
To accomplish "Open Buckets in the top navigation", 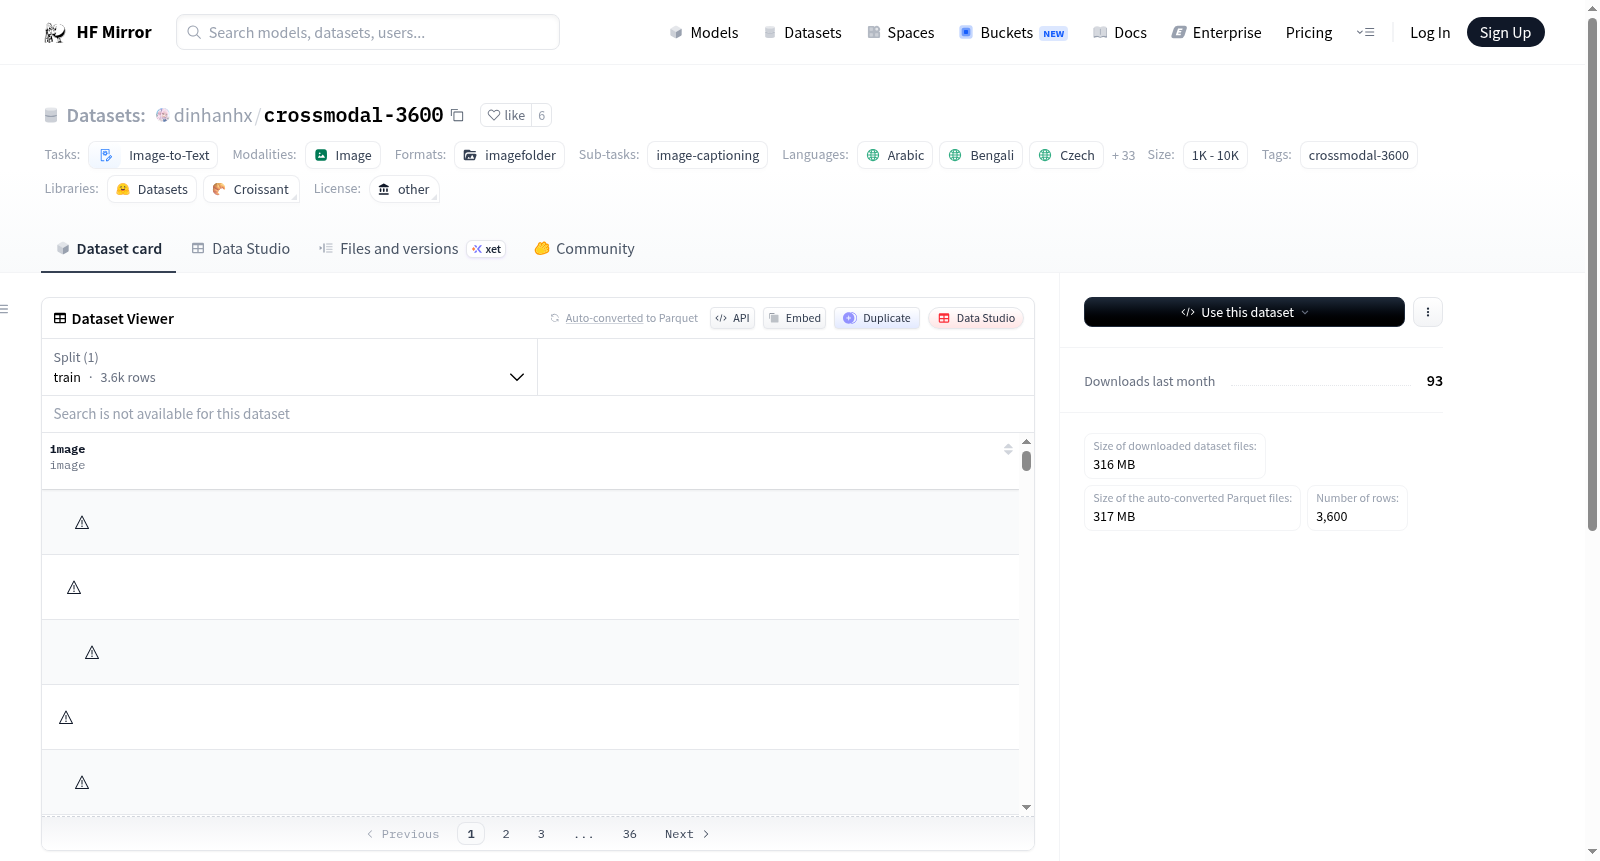I will [x=1013, y=32].
